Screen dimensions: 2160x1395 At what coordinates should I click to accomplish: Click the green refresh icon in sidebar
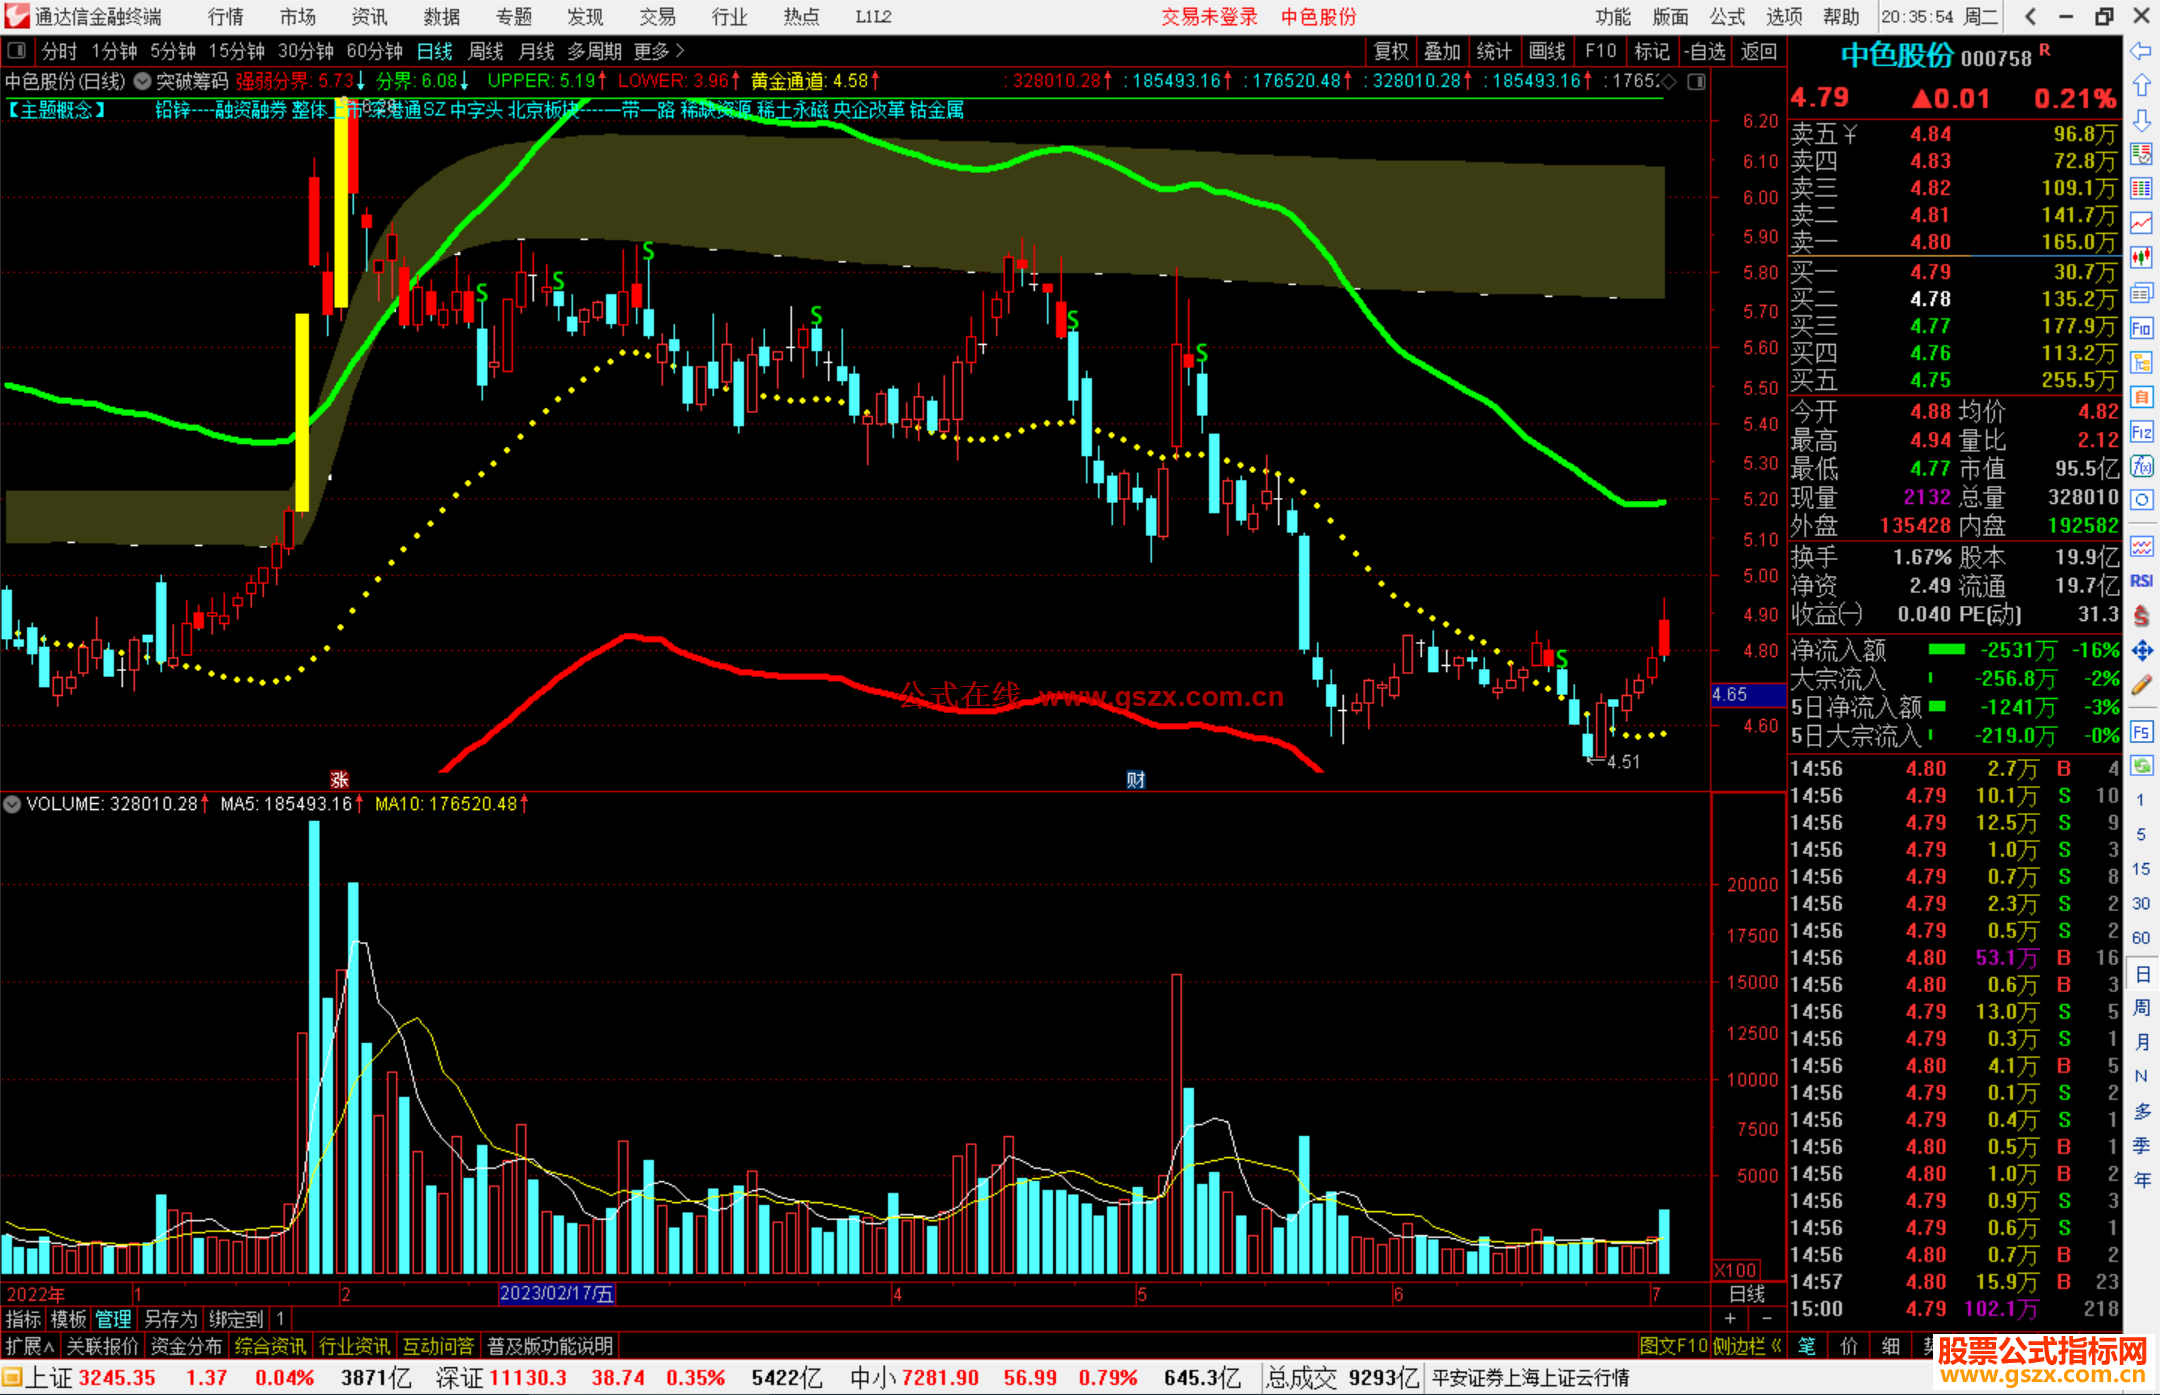(x=2141, y=766)
